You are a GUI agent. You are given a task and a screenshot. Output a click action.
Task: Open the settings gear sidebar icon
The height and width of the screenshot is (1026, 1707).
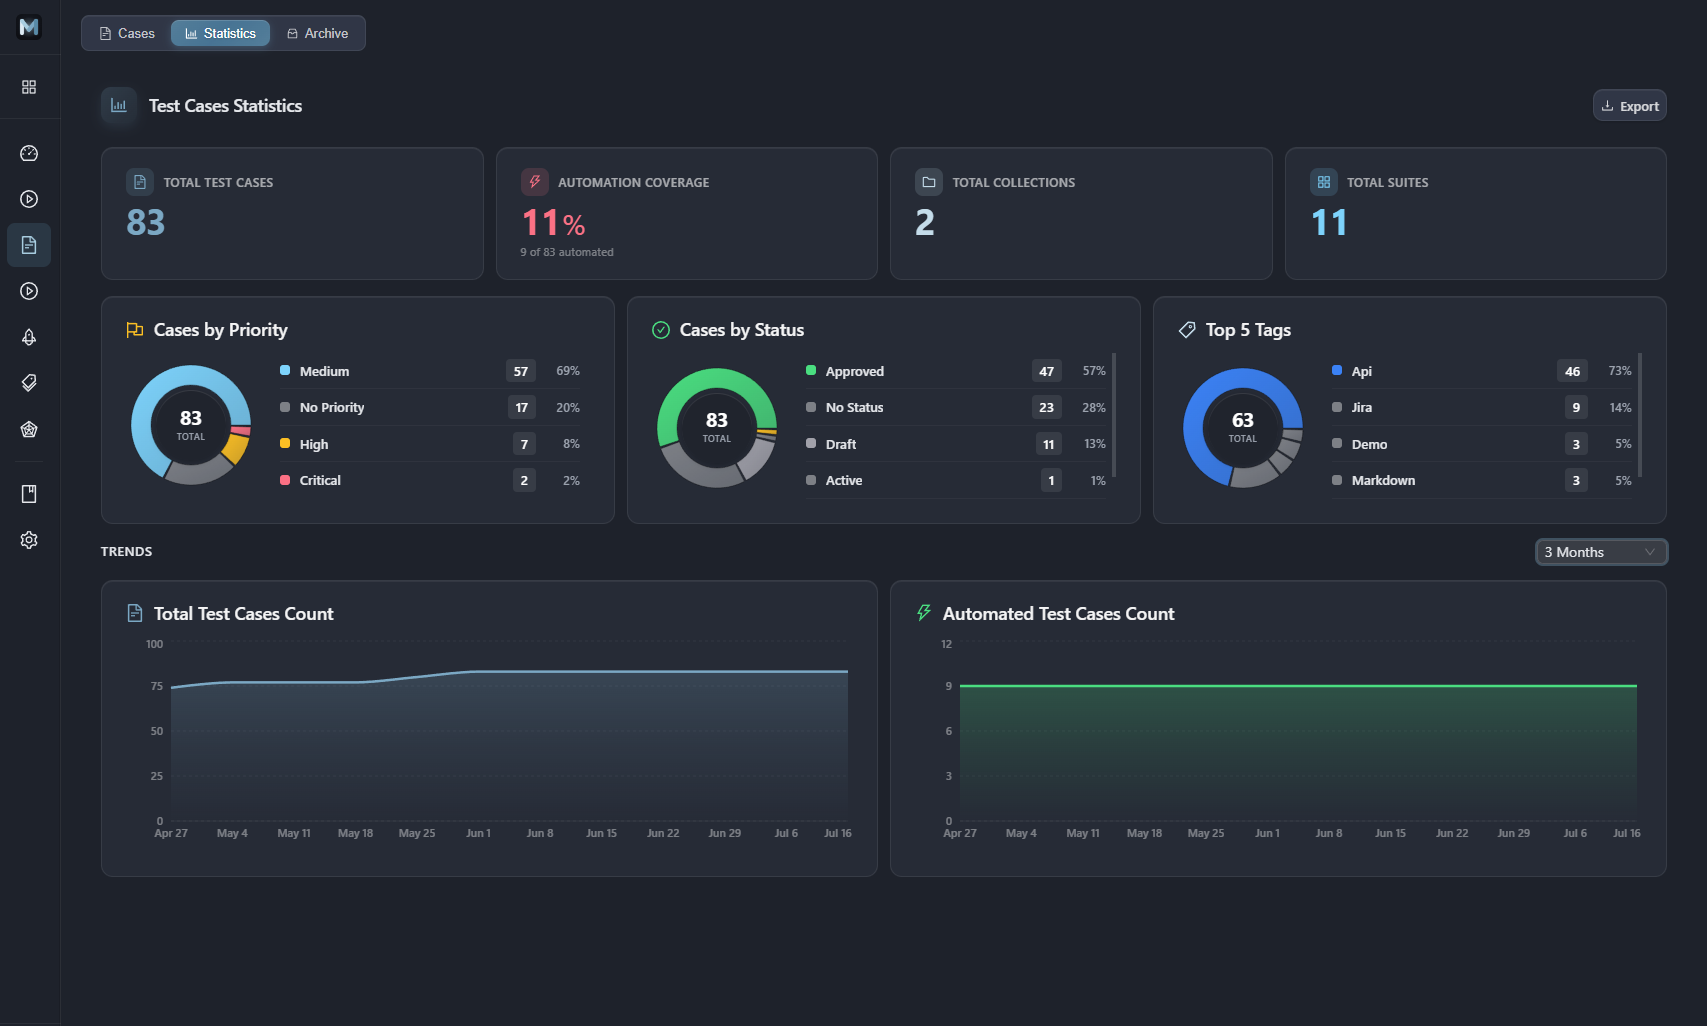pos(29,540)
